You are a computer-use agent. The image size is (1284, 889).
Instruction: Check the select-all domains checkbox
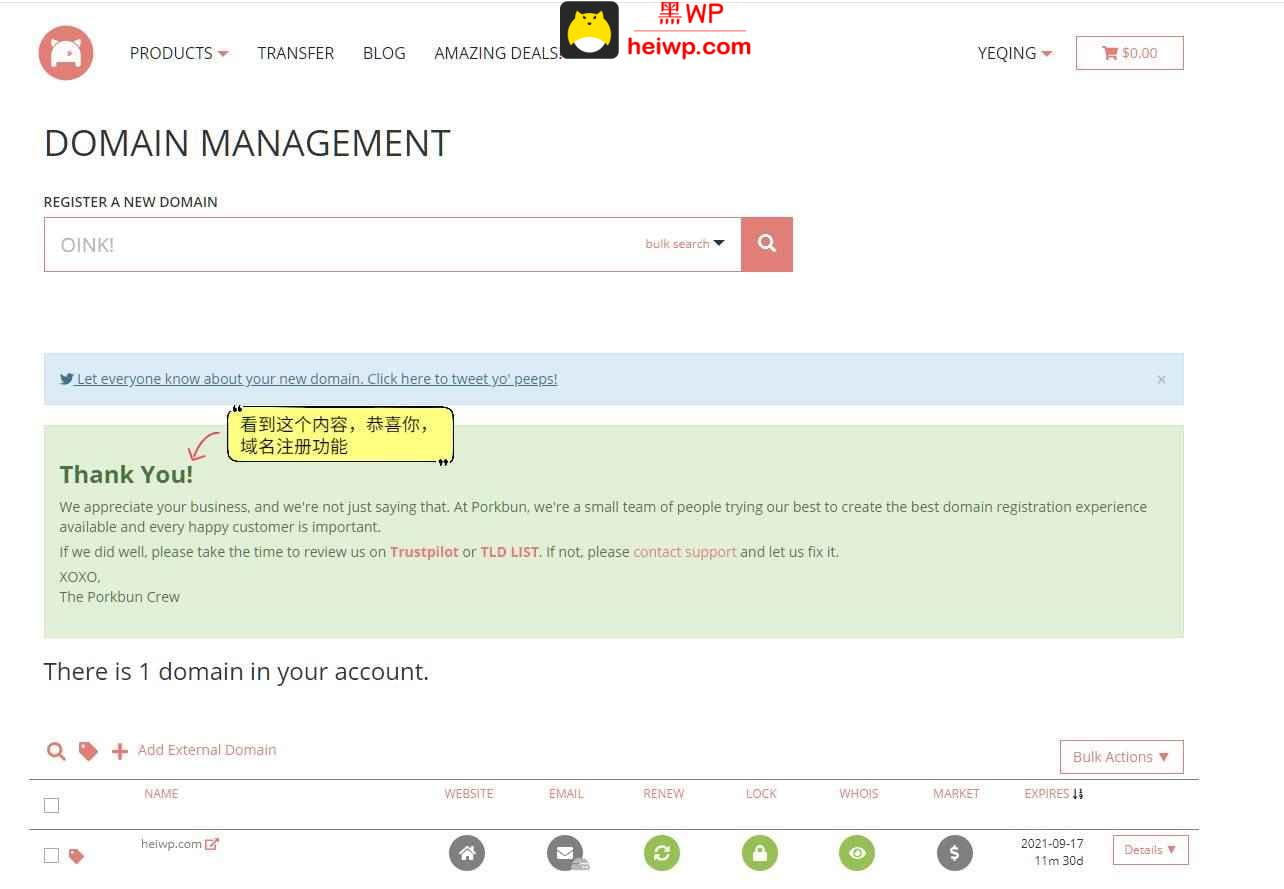tap(52, 805)
